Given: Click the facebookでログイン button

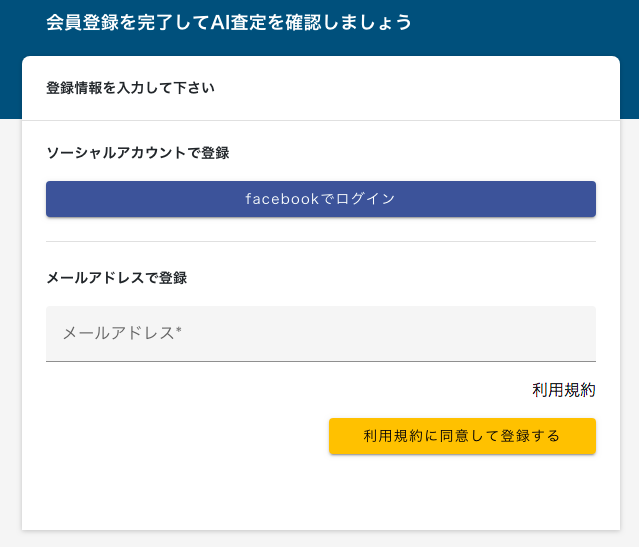Looking at the screenshot, I should 321,199.
